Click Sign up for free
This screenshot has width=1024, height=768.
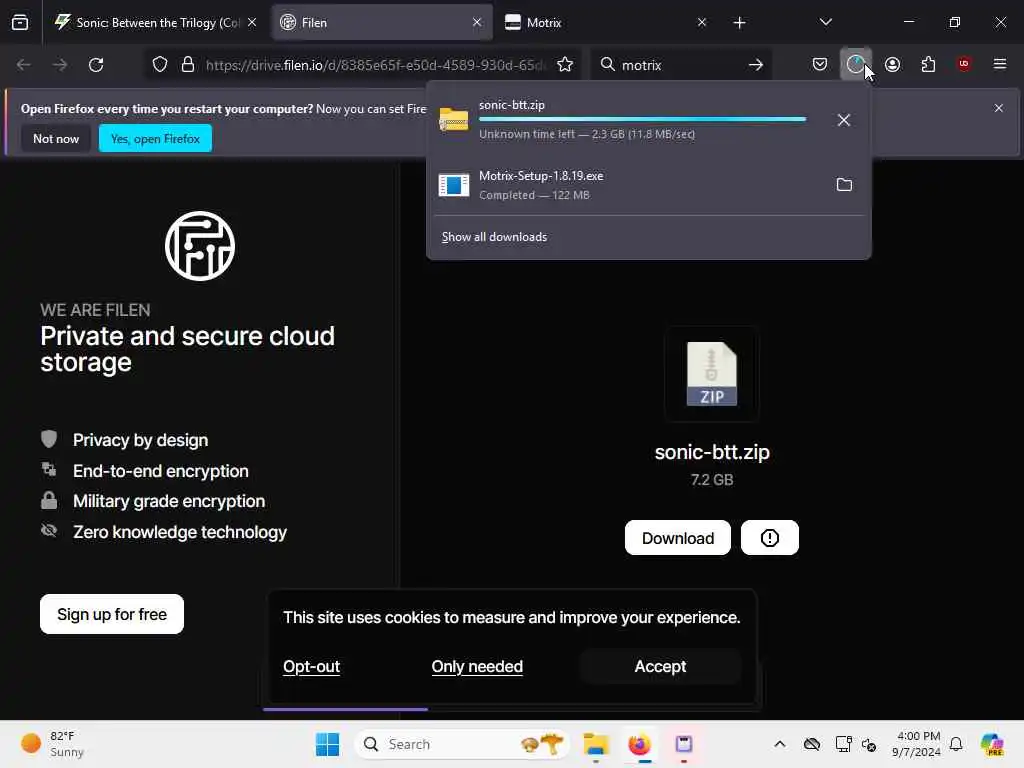click(x=112, y=615)
